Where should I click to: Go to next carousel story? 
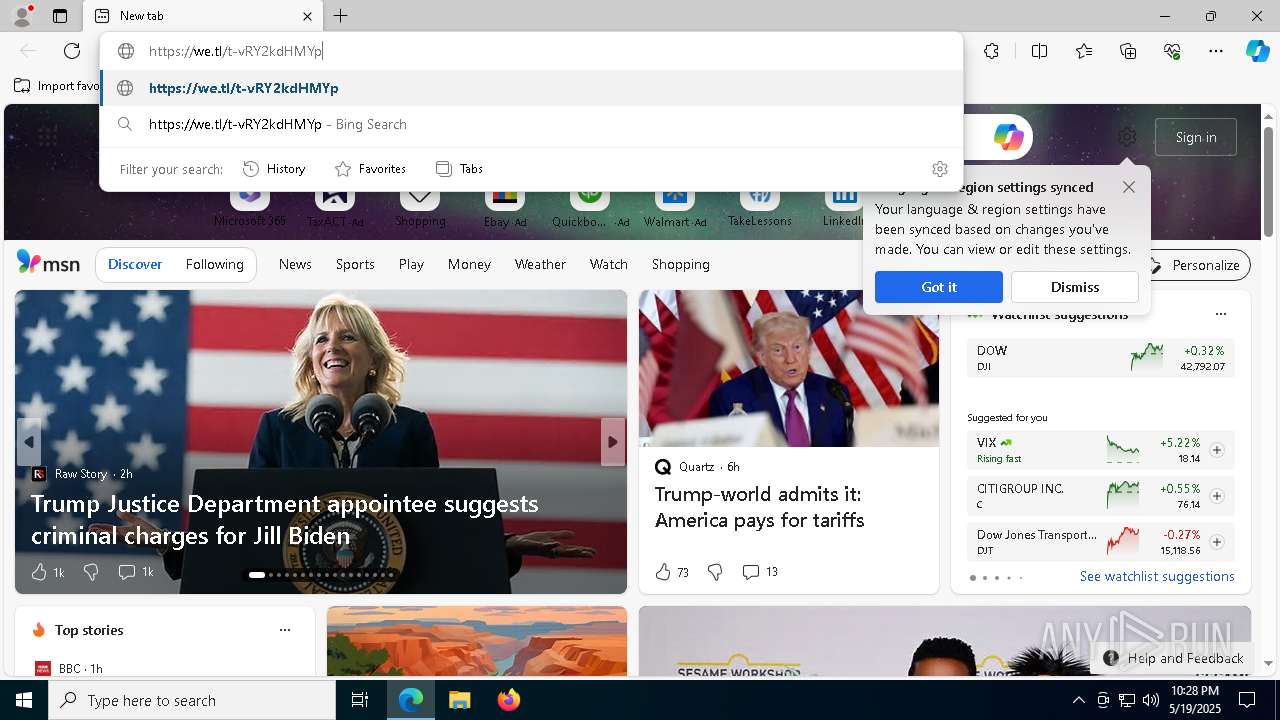pos(613,442)
